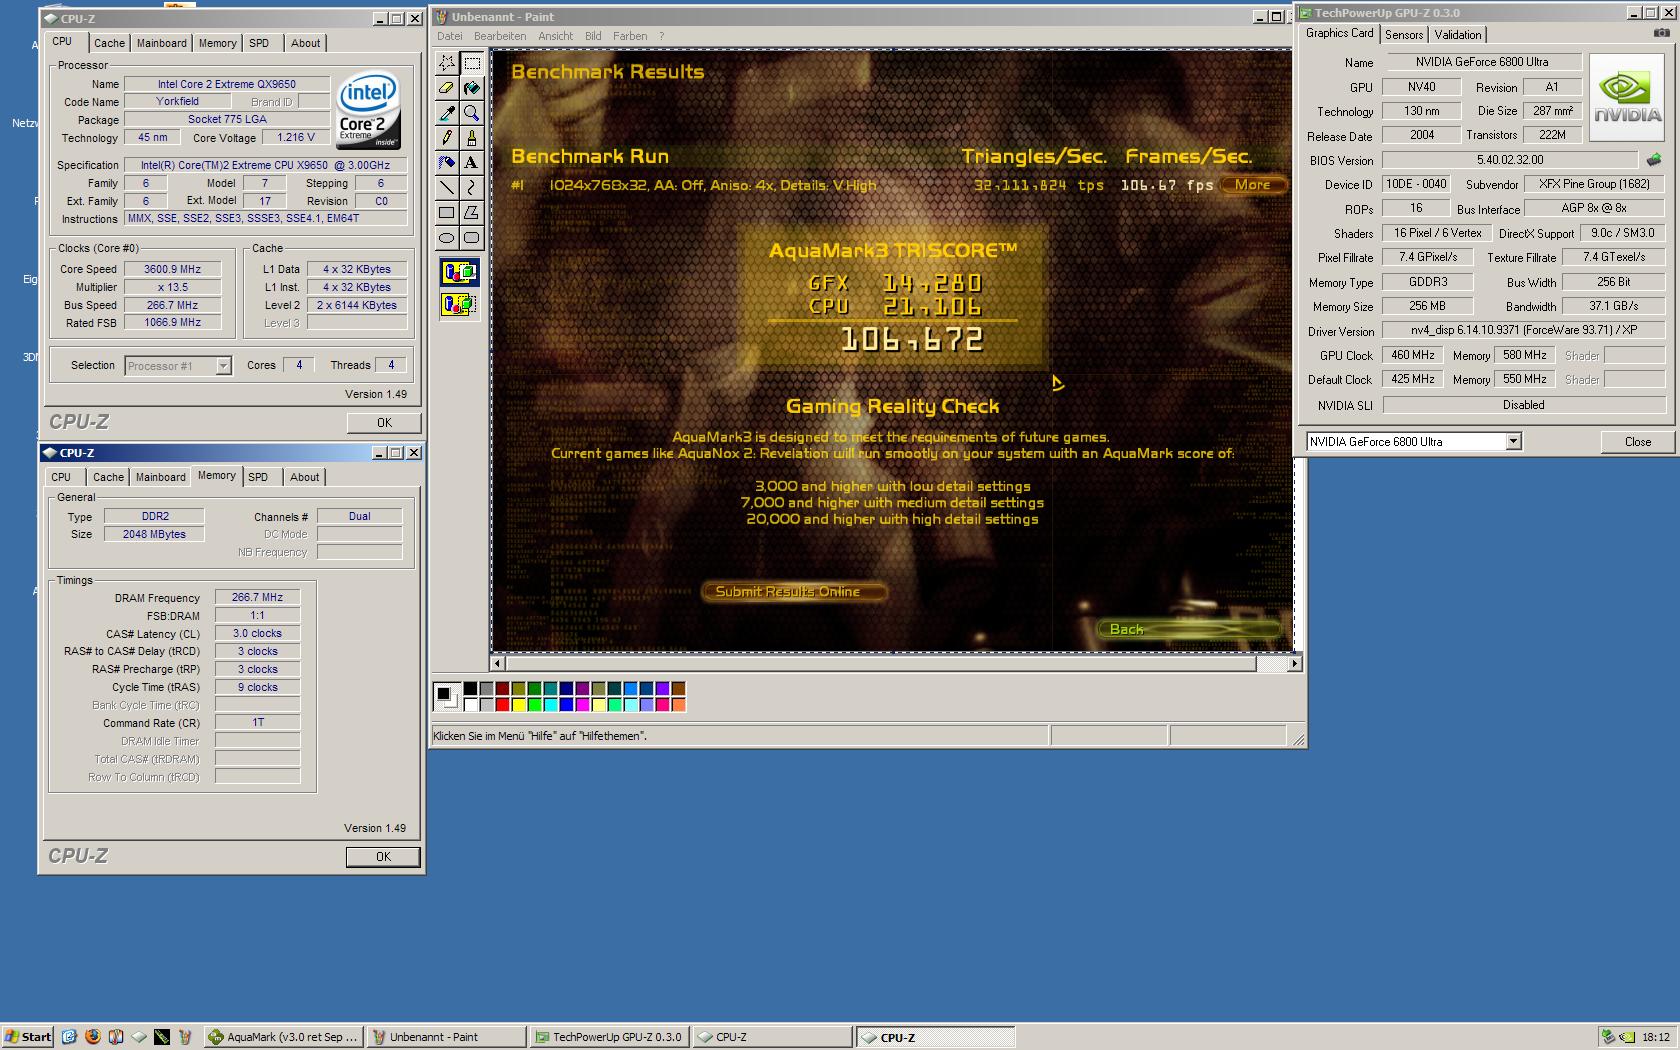The height and width of the screenshot is (1050, 1680).
Task: Click the Driver Version field in GPU-Z
Action: [x=1524, y=330]
